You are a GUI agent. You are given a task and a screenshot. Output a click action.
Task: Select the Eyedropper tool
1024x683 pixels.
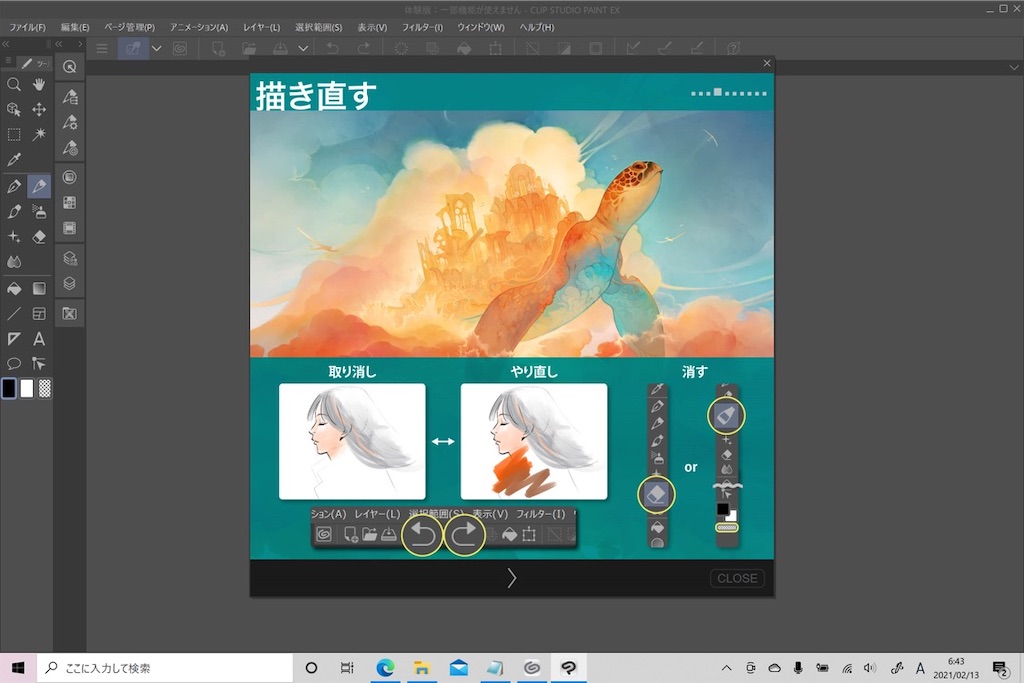coord(14,159)
